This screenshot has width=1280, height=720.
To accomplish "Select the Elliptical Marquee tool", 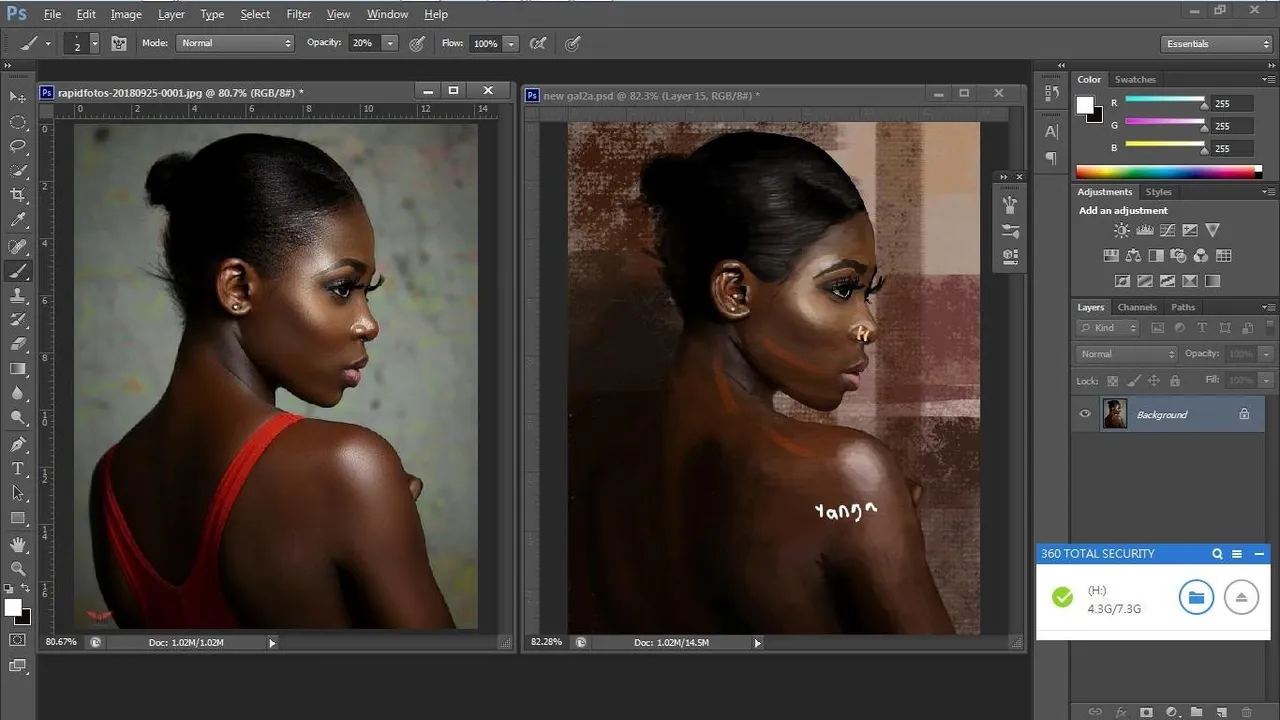I will [x=18, y=122].
